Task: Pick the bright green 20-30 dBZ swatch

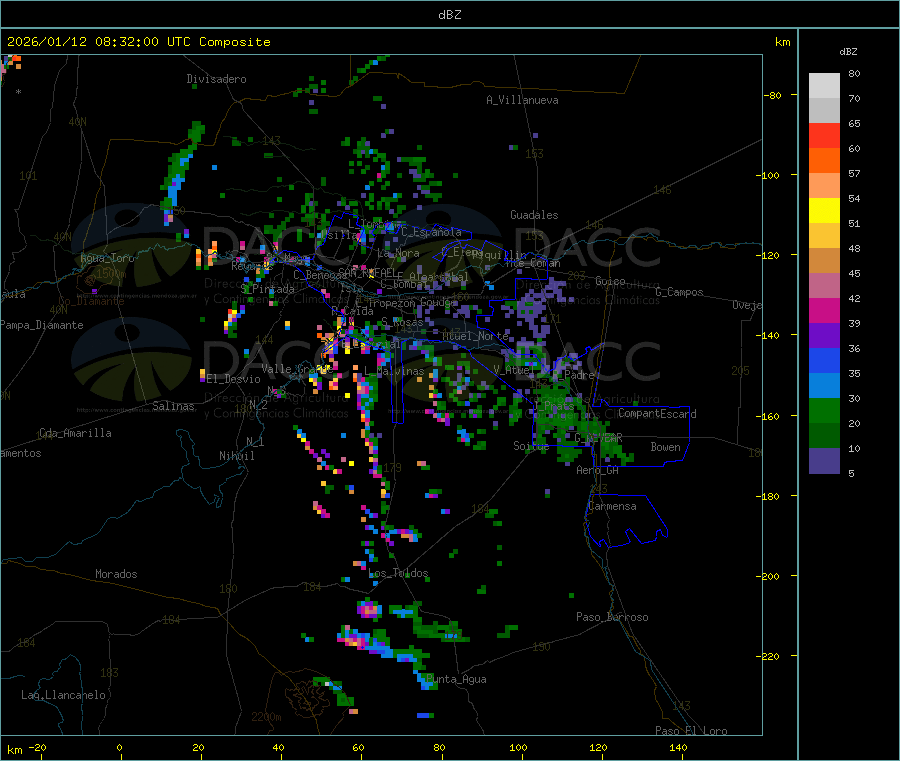Action: (x=824, y=410)
